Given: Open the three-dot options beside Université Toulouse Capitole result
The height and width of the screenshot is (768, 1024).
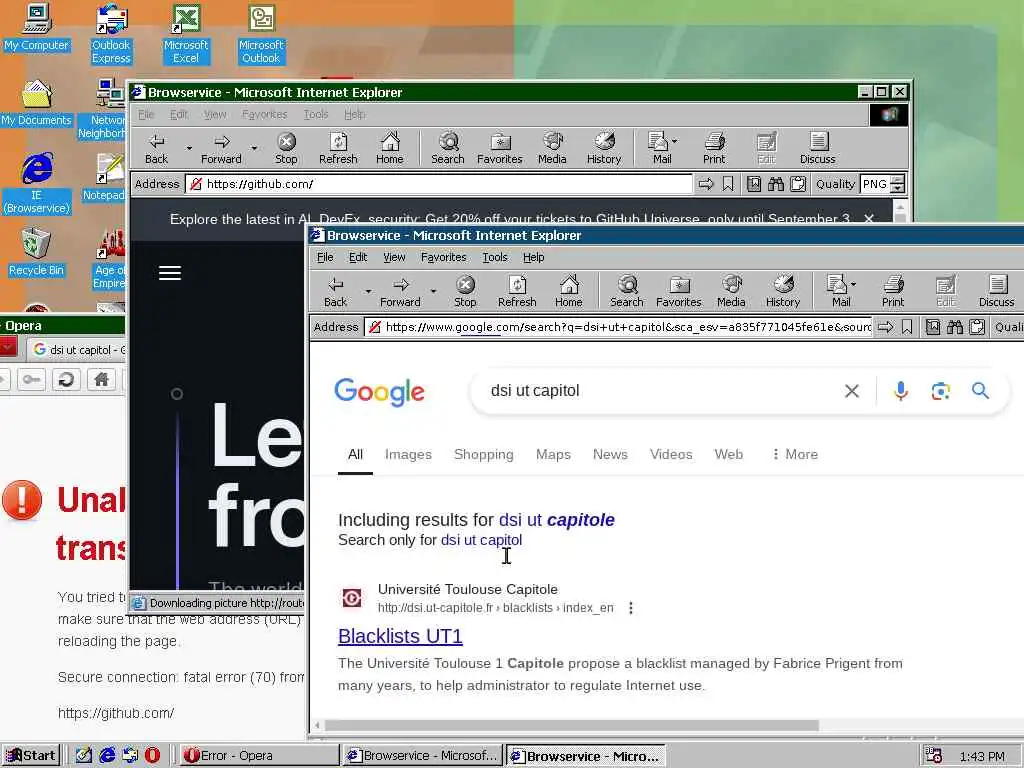Looking at the screenshot, I should click(630, 608).
